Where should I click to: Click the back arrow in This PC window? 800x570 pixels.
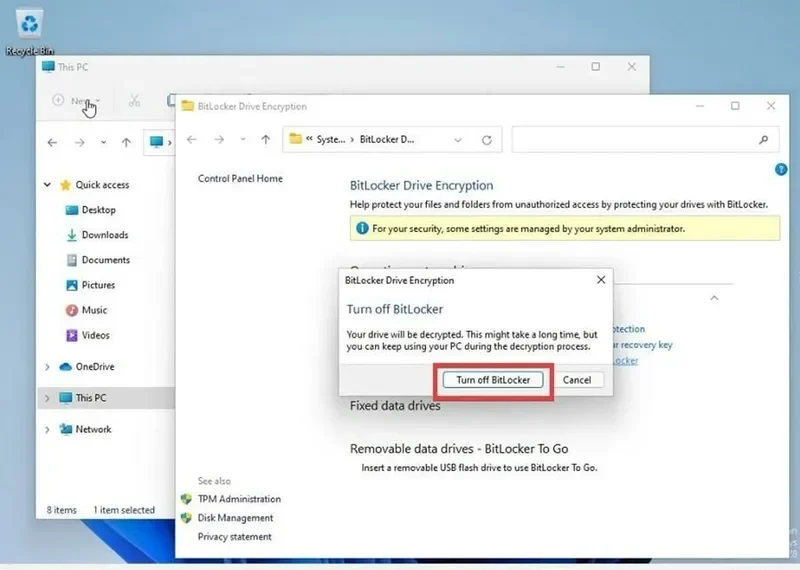[x=52, y=142]
